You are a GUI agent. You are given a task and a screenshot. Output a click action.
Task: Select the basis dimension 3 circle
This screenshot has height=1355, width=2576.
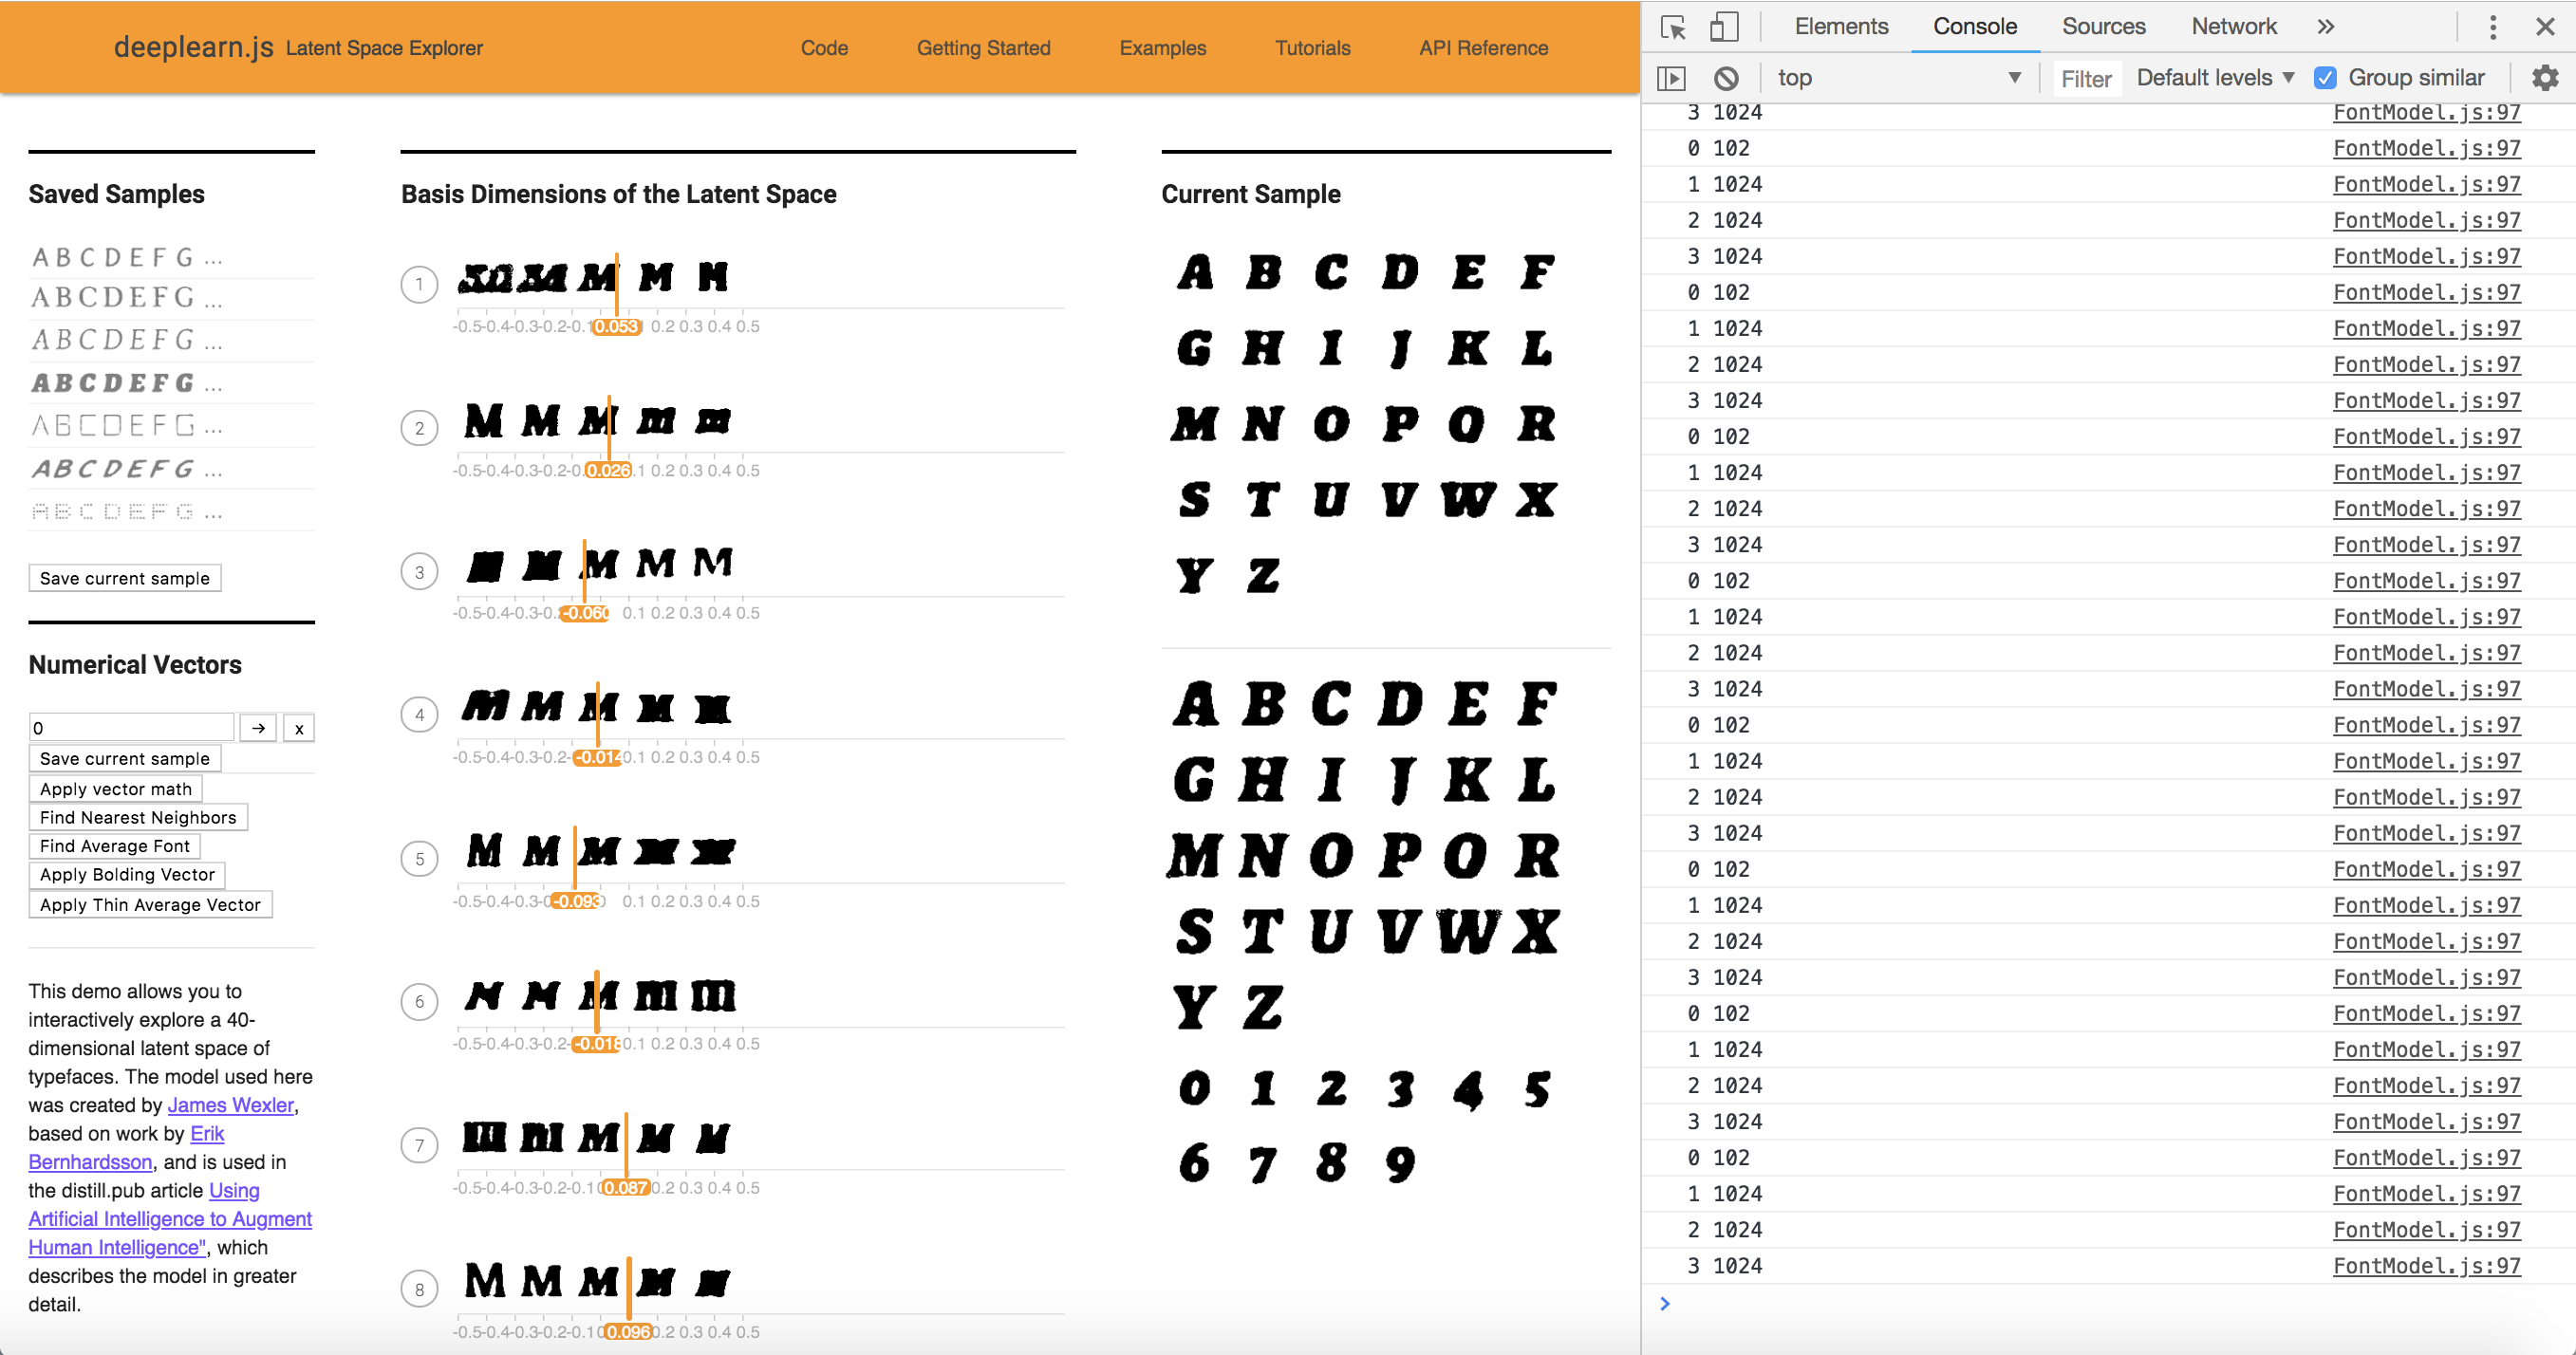coord(419,573)
